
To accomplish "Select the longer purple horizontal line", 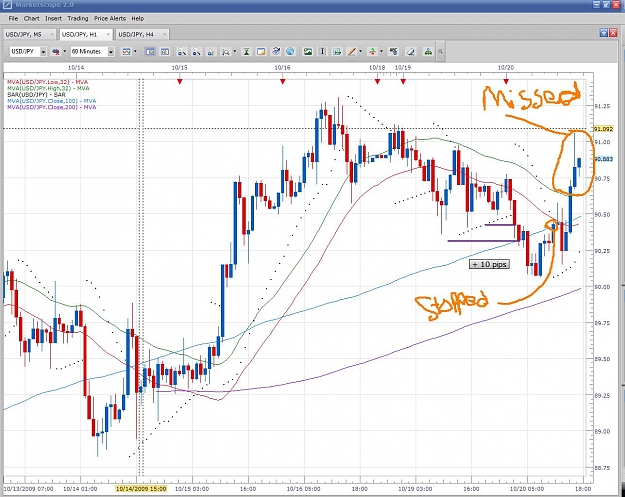I will (x=483, y=241).
